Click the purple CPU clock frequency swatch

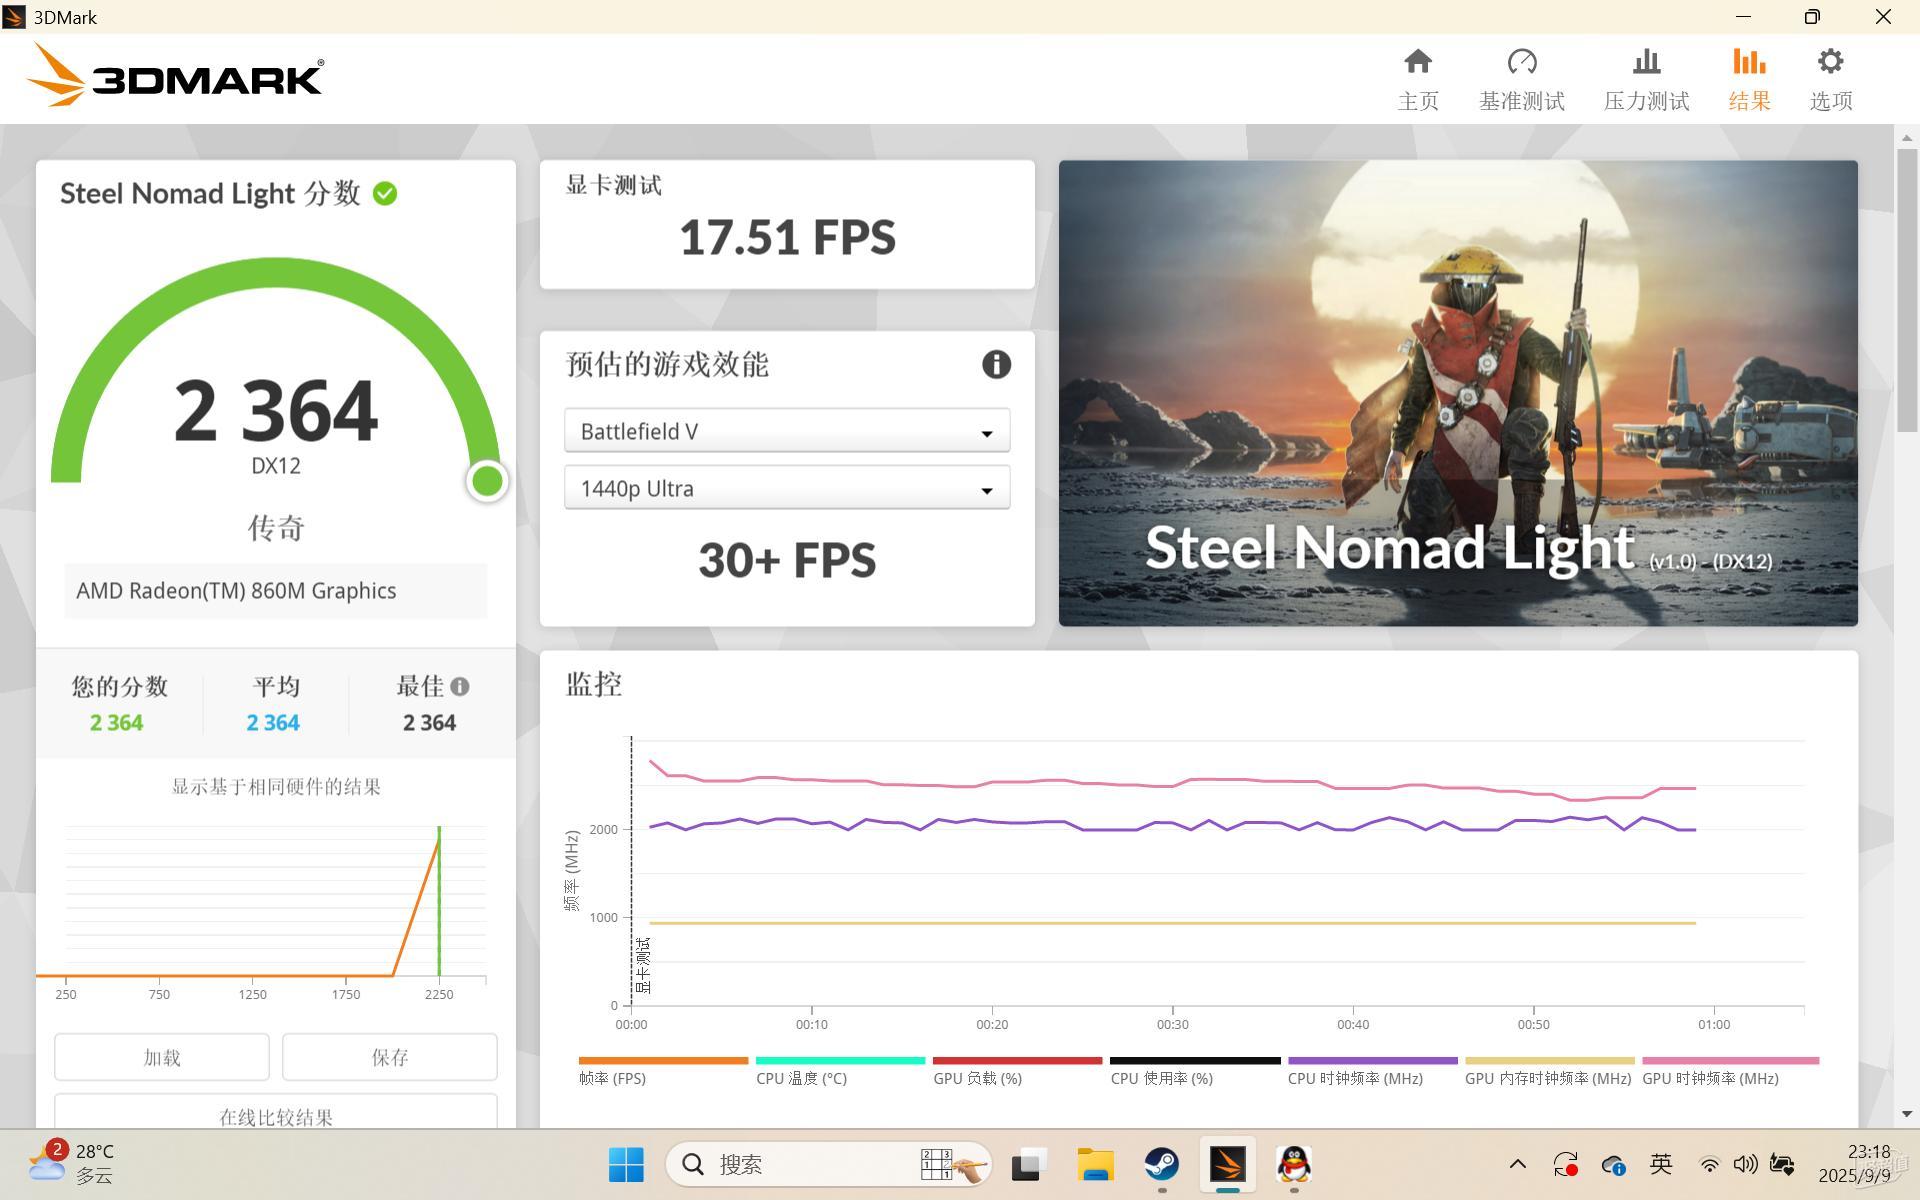click(x=1372, y=1061)
